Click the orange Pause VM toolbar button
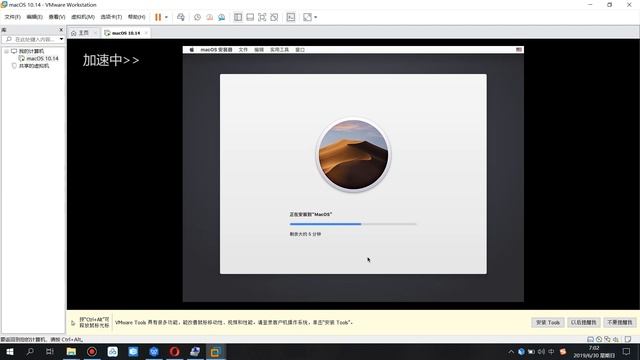640x360 pixels. tap(158, 17)
